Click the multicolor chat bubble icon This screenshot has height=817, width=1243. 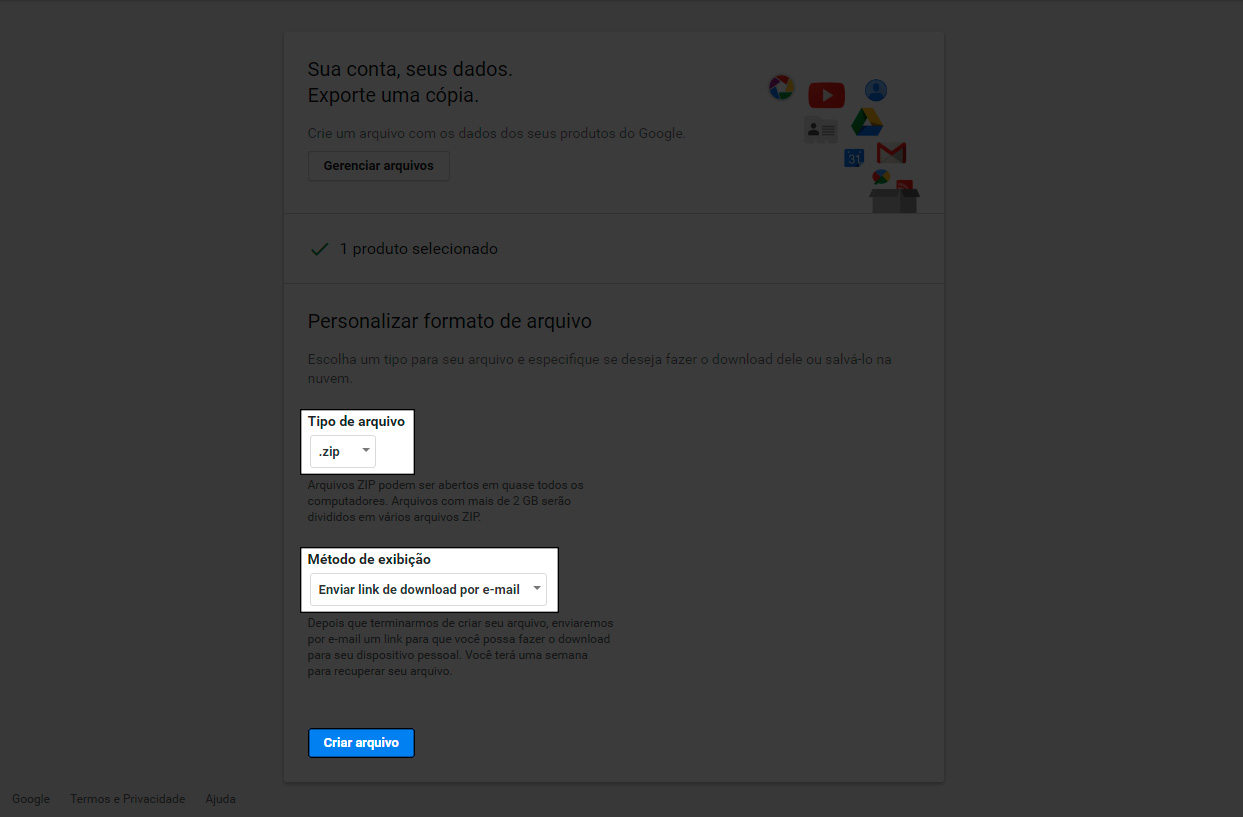pos(881,177)
